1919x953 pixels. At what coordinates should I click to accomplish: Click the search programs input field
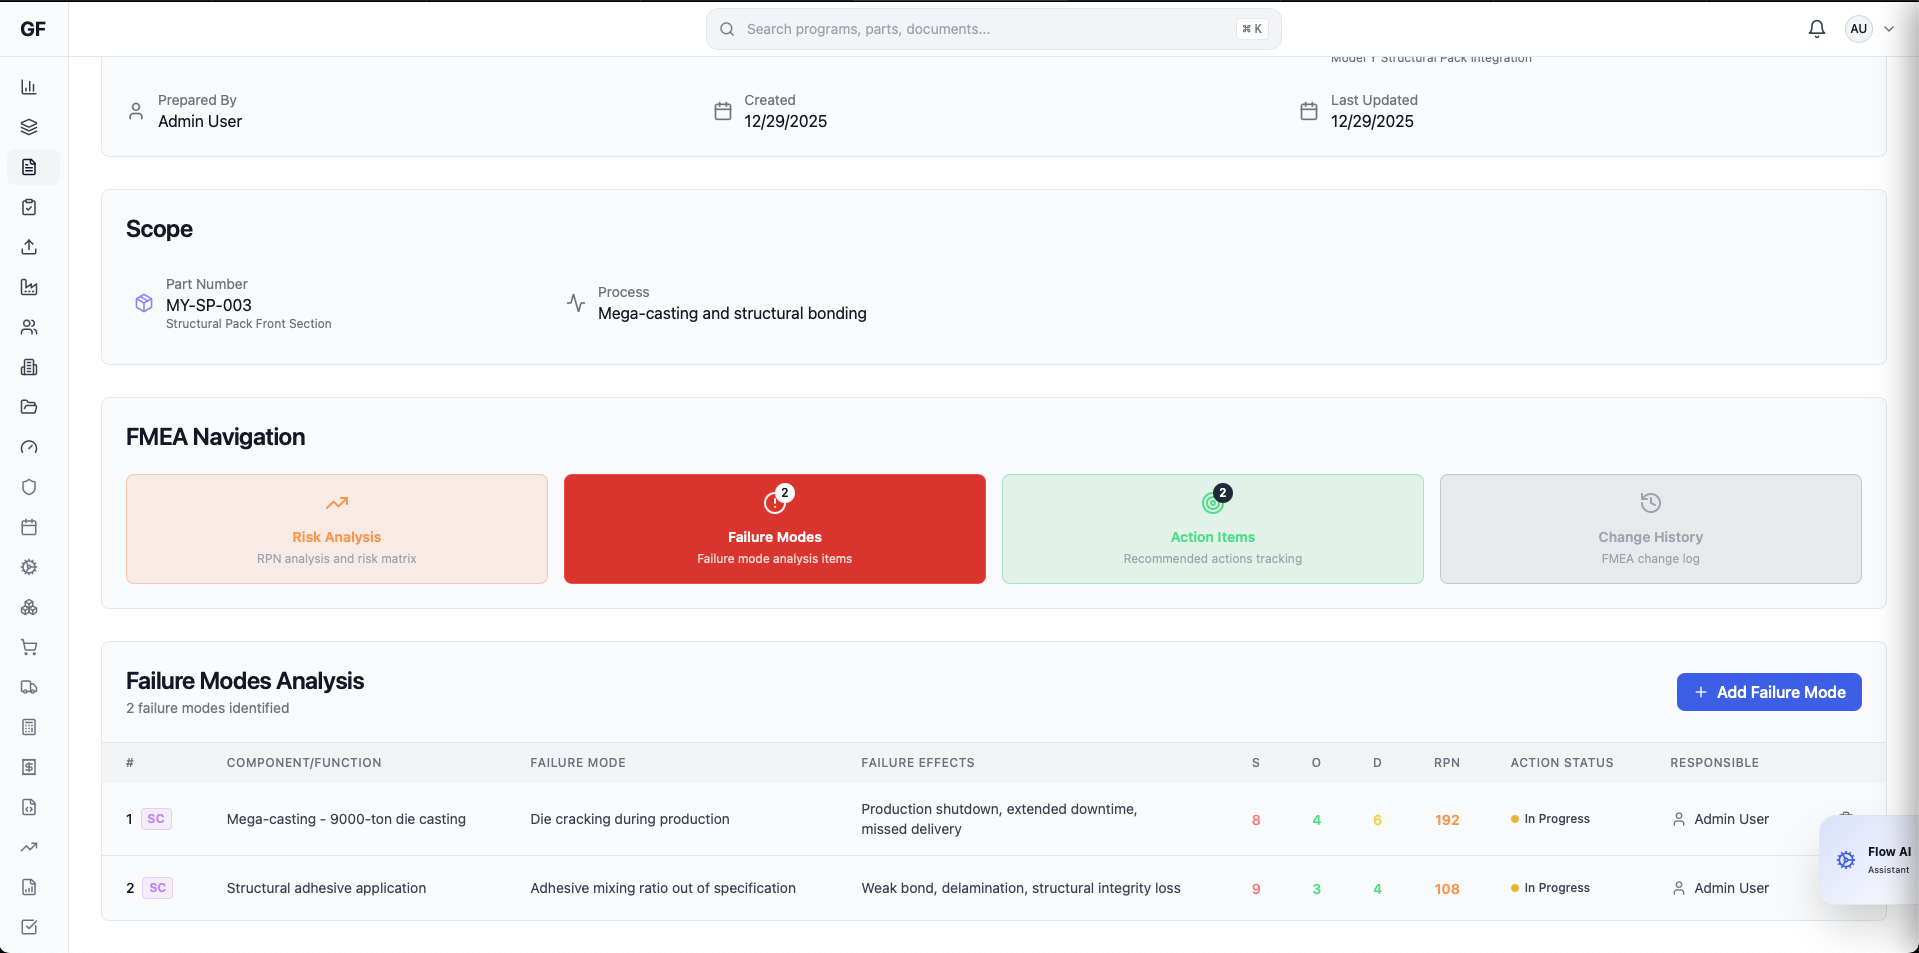tap(990, 29)
